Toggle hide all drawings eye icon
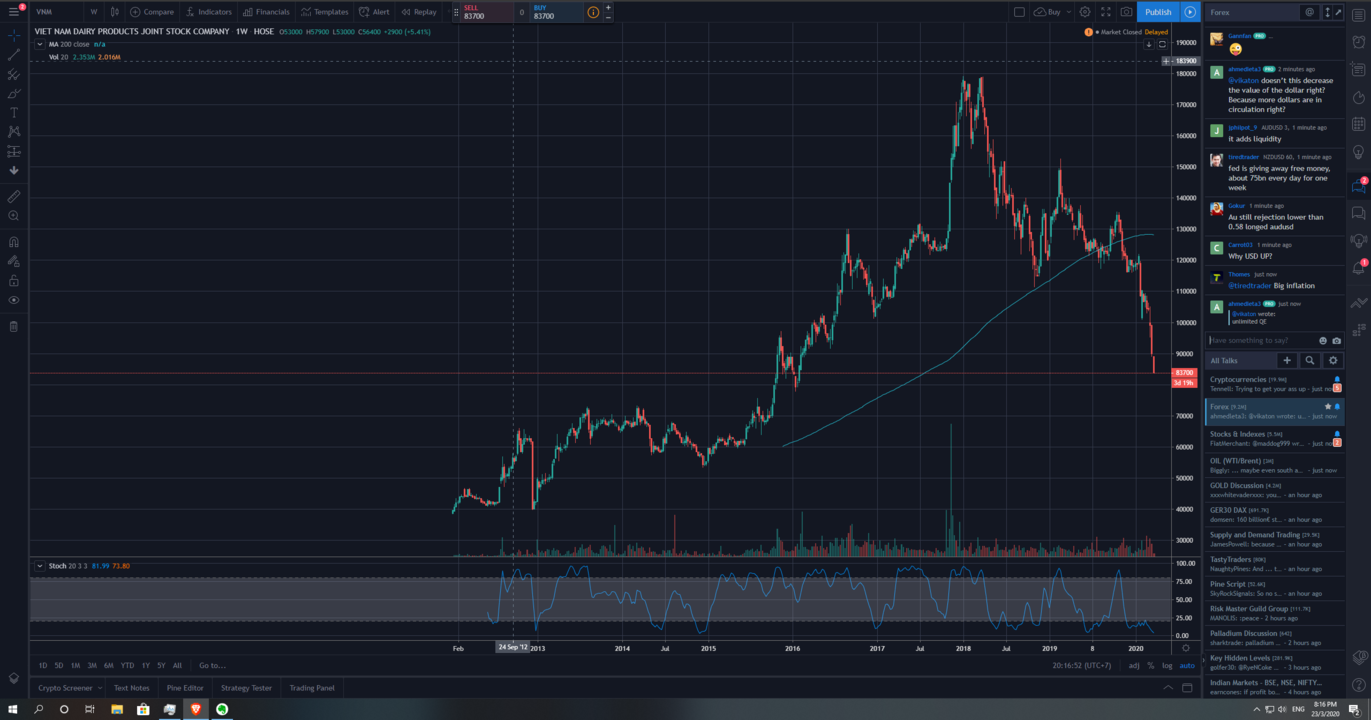Screen dimensions: 1371x720 point(14,300)
